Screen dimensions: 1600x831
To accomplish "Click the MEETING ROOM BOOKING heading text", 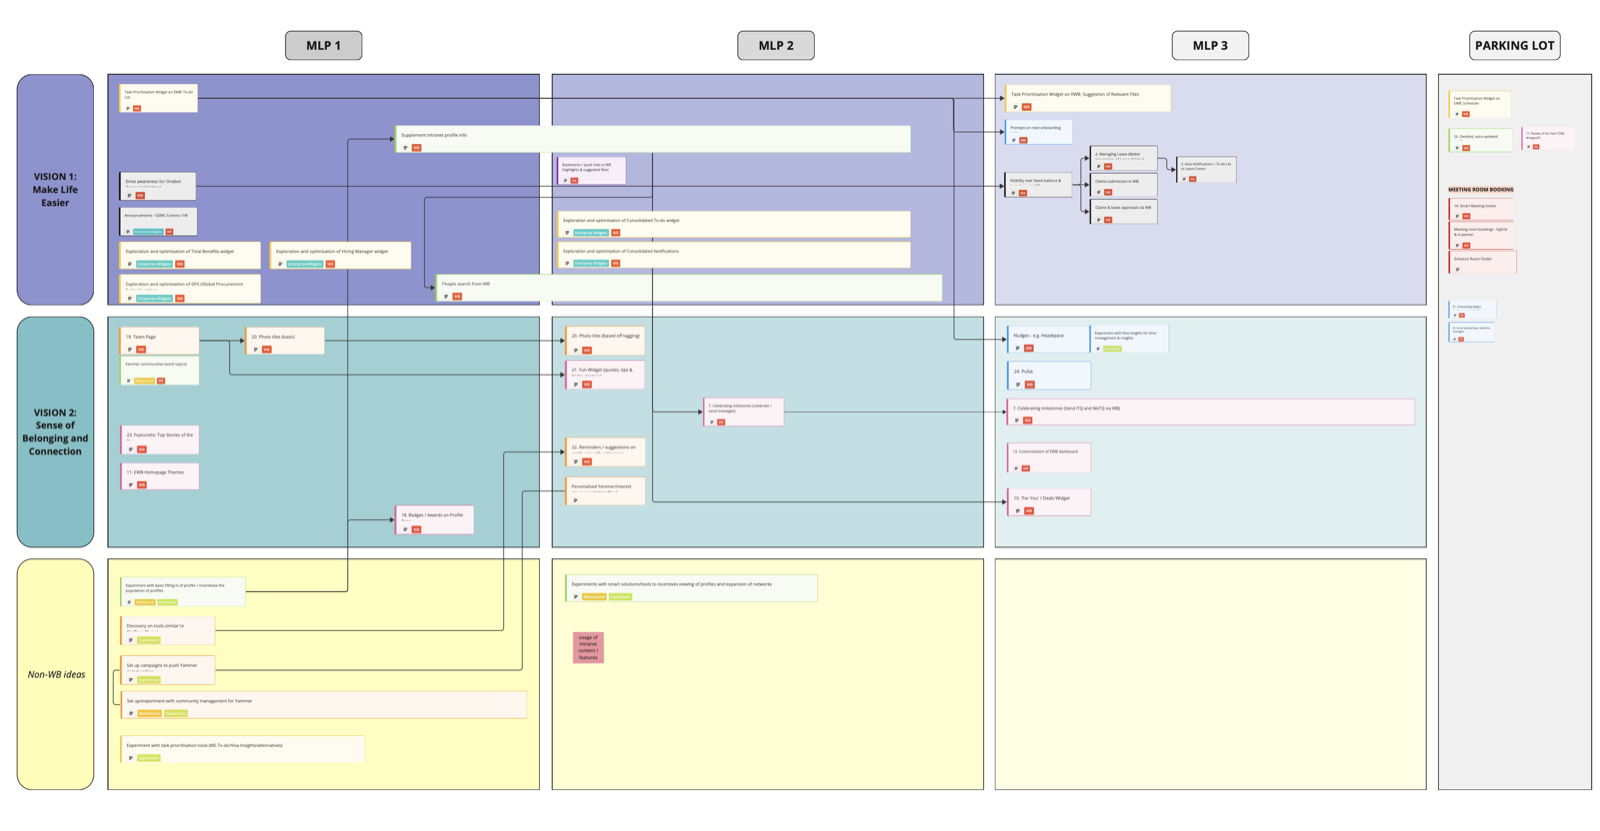I will coord(1481,189).
